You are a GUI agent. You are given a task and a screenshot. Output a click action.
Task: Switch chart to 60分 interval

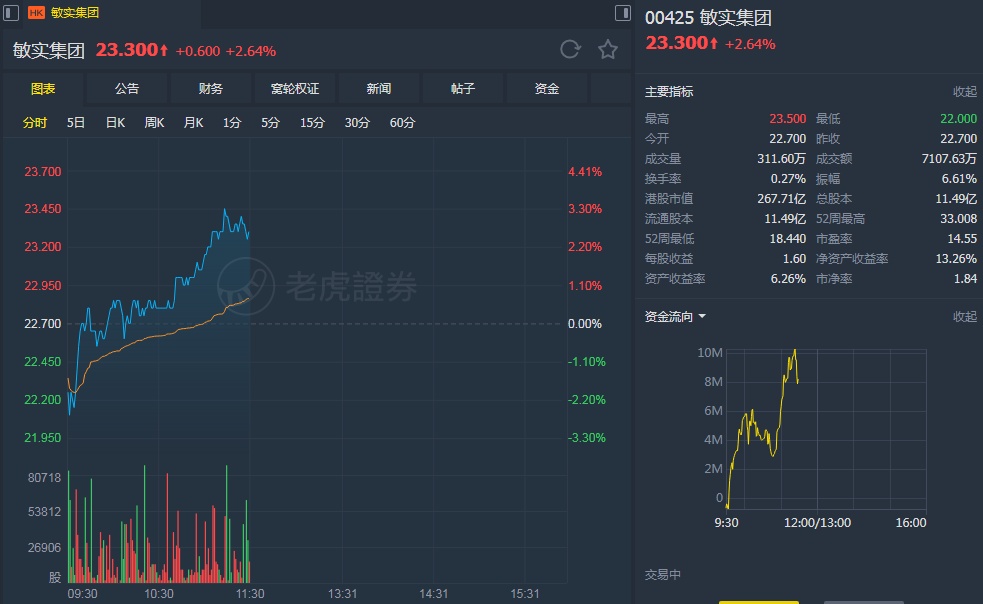click(x=402, y=123)
